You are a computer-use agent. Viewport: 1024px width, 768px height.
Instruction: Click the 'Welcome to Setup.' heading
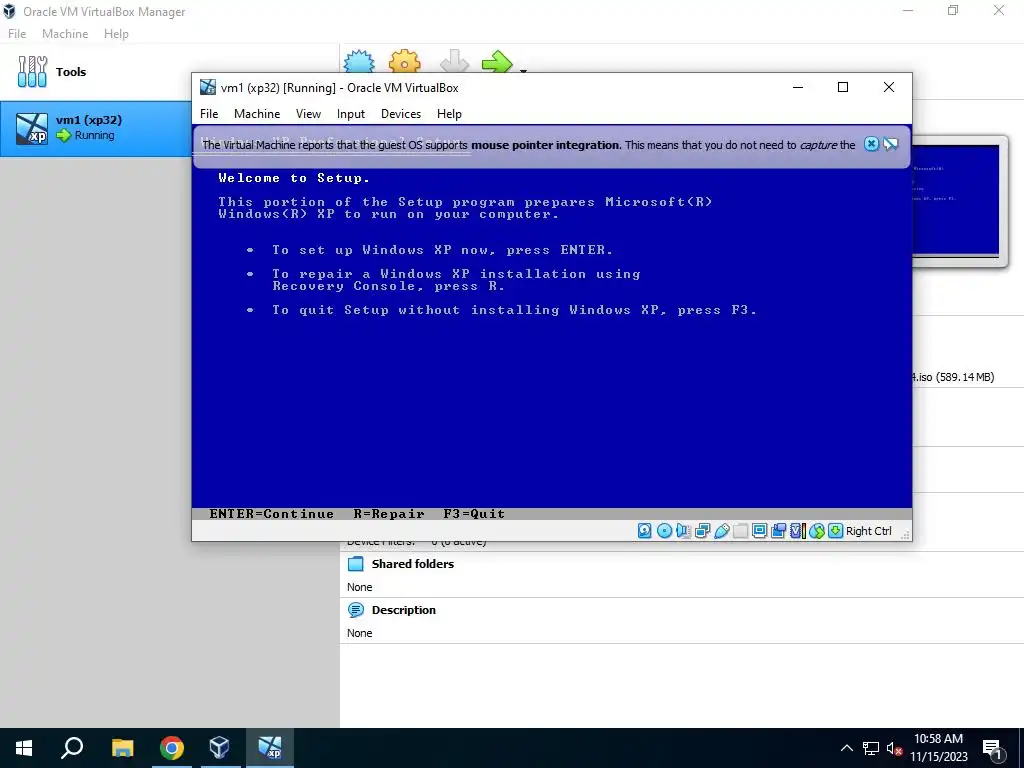(294, 178)
